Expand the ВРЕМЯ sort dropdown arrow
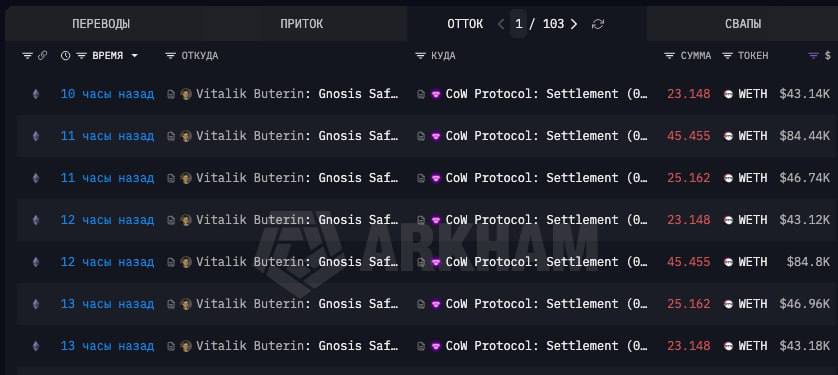 tap(134, 56)
